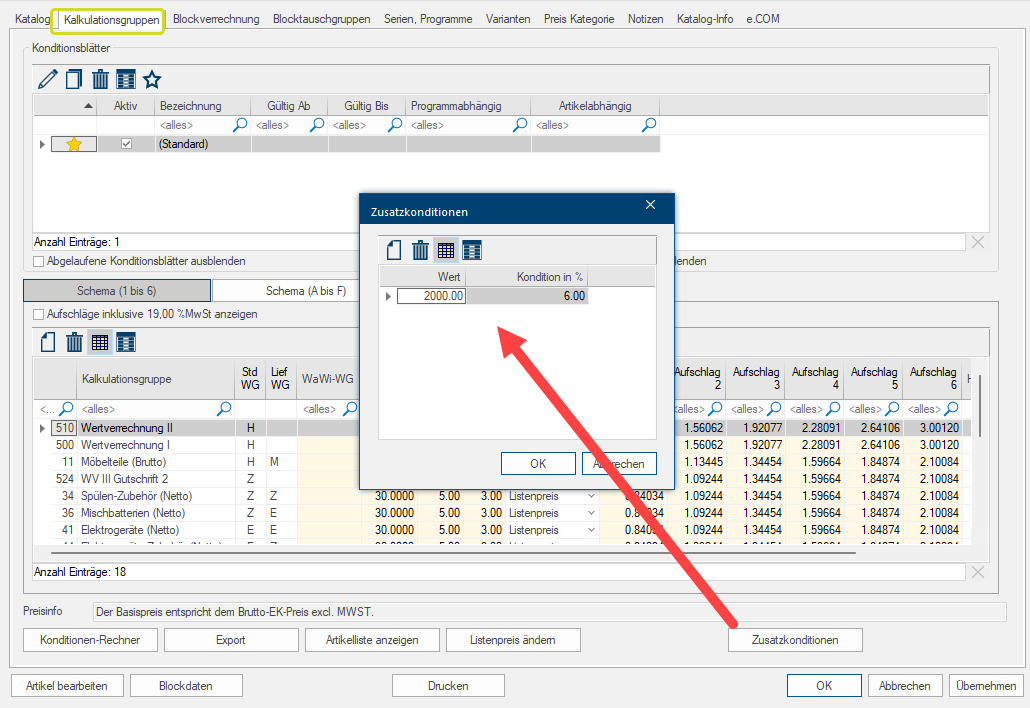Delete entry using trash icon in Zusatzkonditionen dialog

[421, 250]
